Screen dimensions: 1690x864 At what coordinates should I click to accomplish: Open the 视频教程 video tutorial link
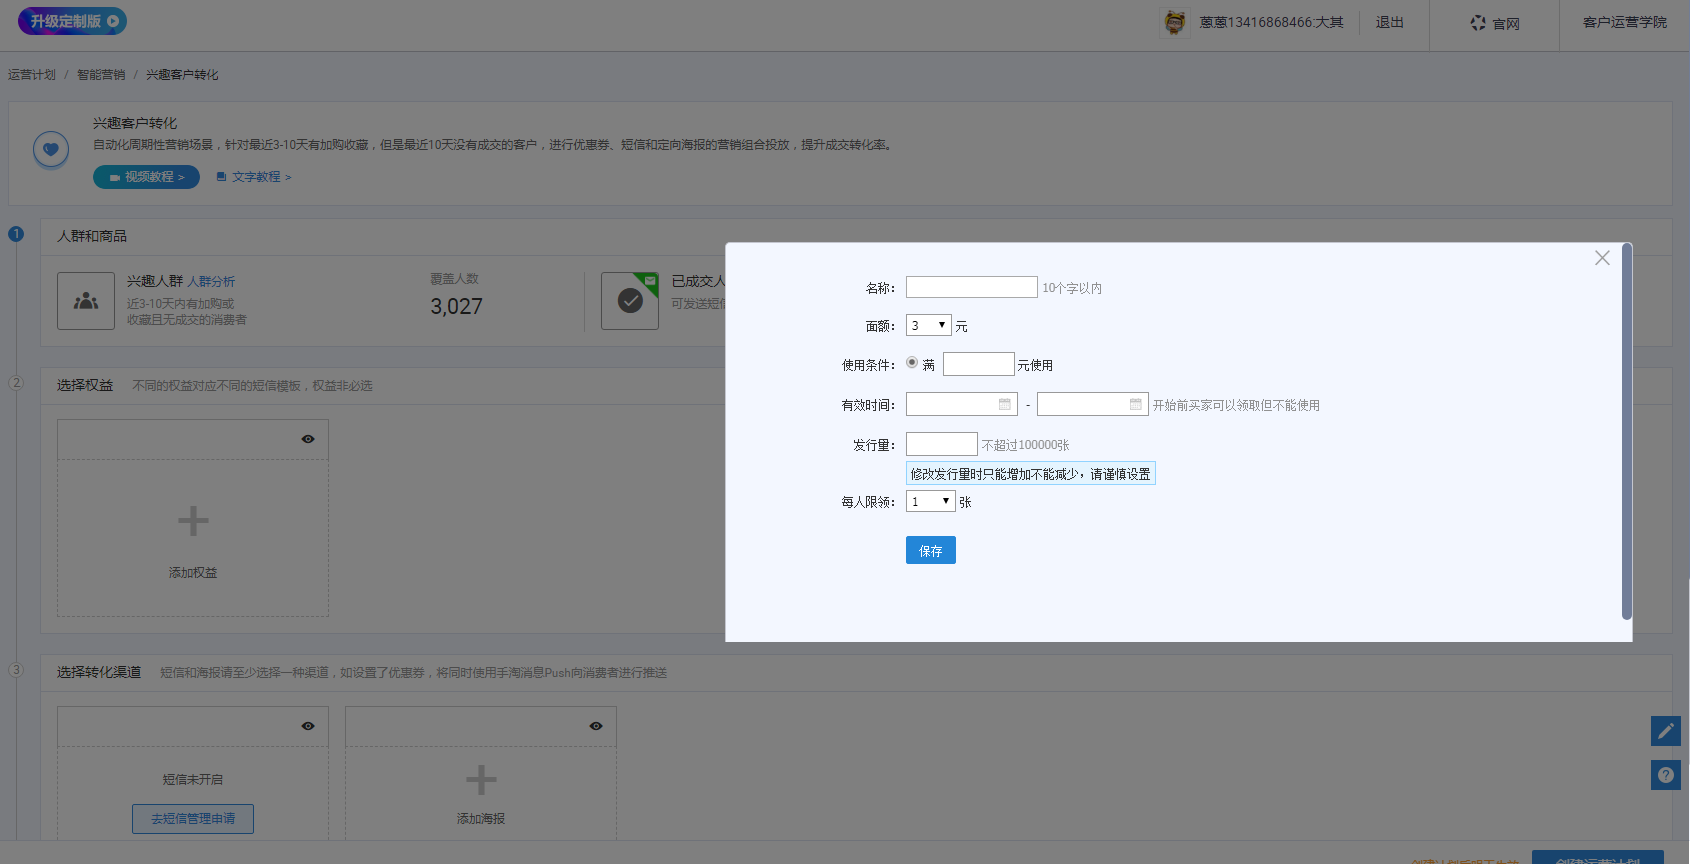(x=147, y=177)
